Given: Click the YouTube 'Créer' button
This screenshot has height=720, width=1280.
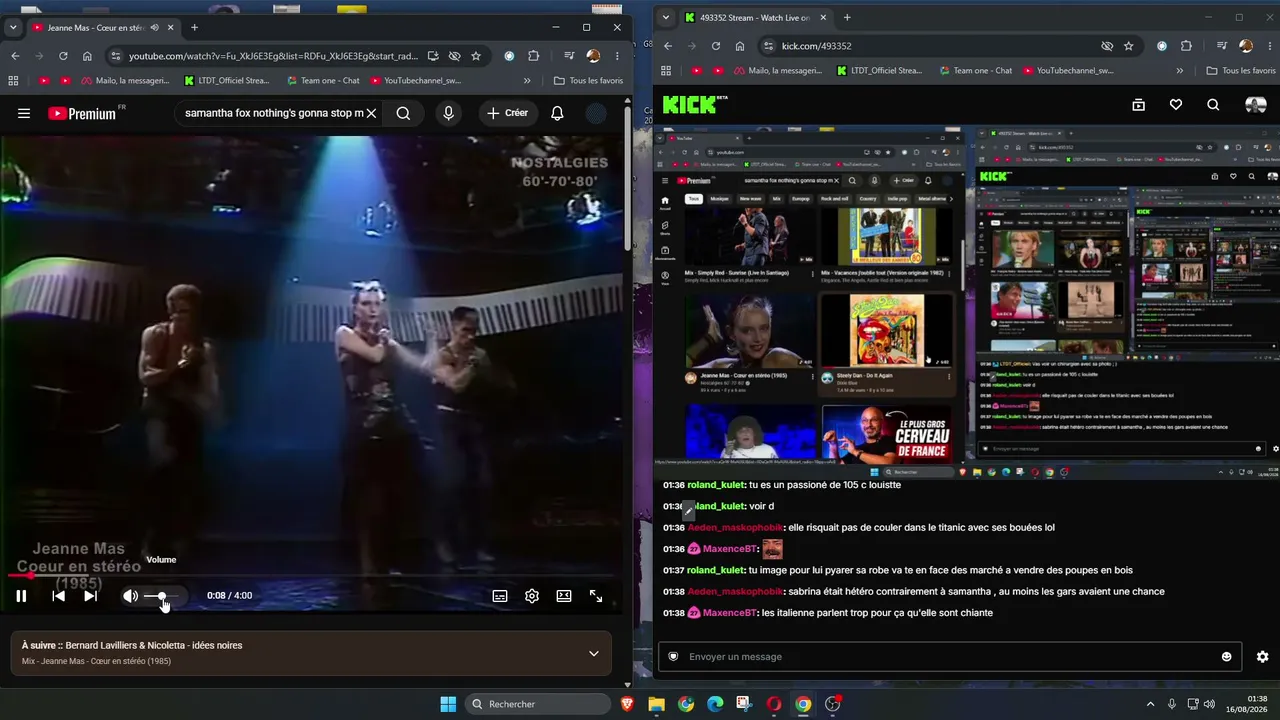Looking at the screenshot, I should coord(507,113).
